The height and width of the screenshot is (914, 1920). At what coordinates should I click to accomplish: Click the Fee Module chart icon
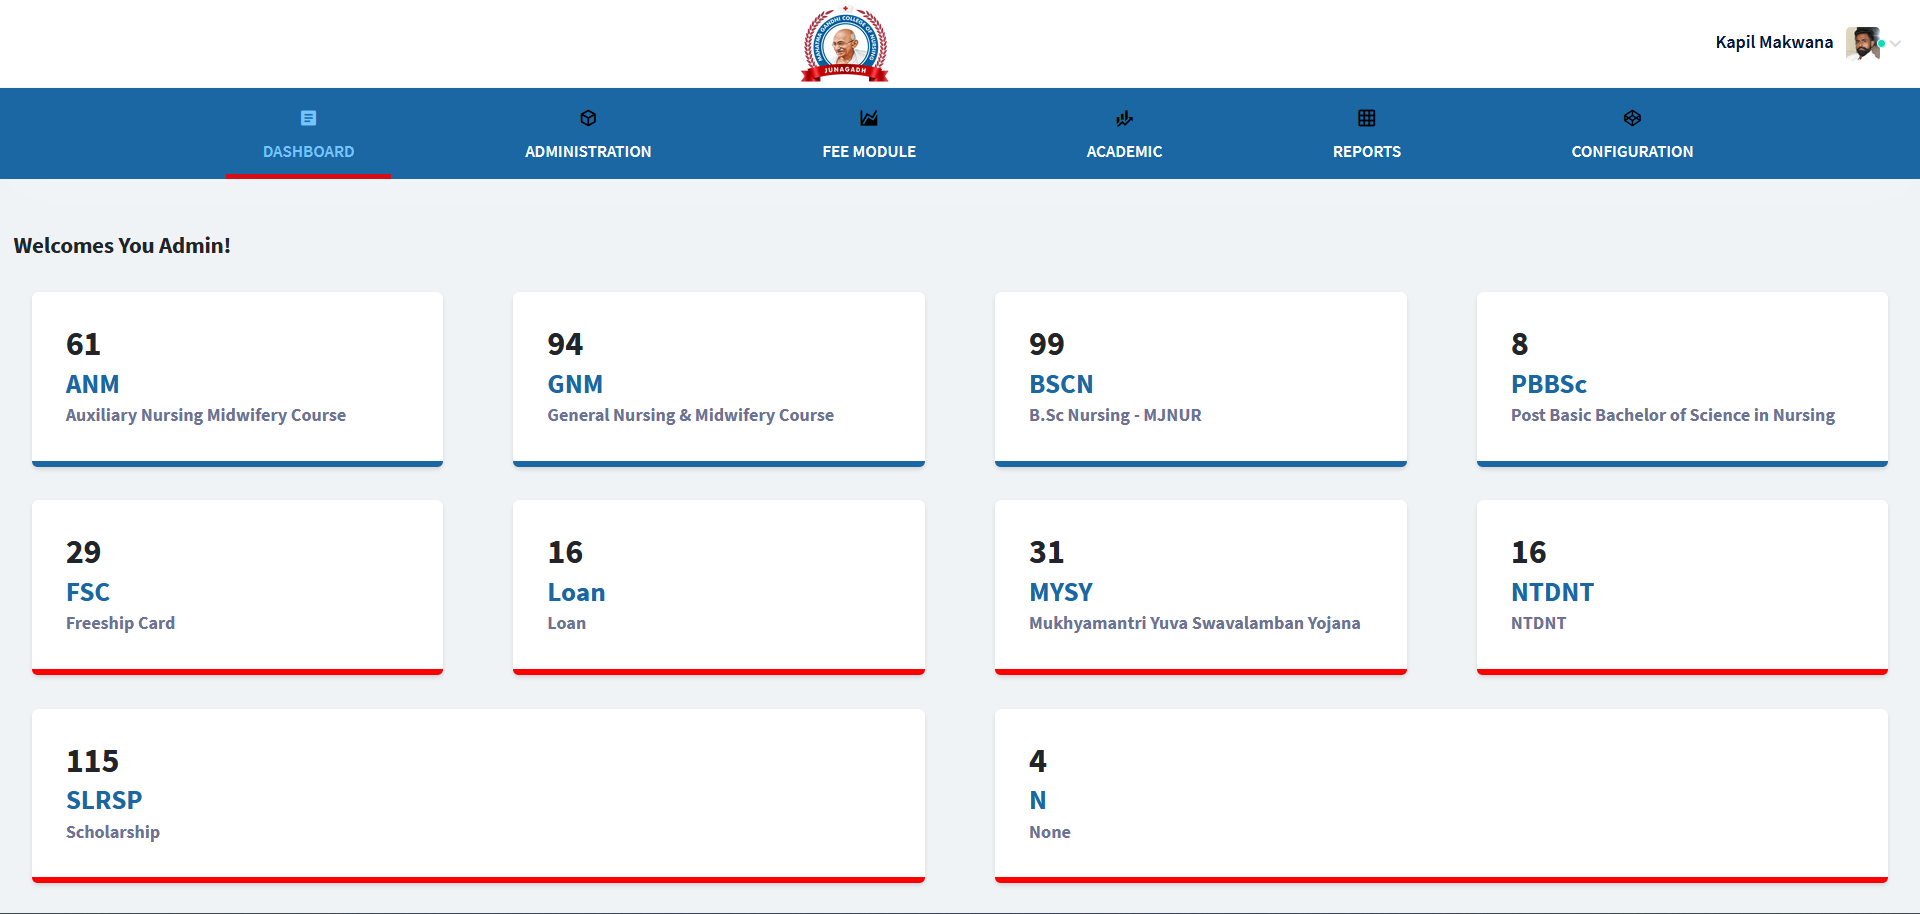(x=869, y=118)
